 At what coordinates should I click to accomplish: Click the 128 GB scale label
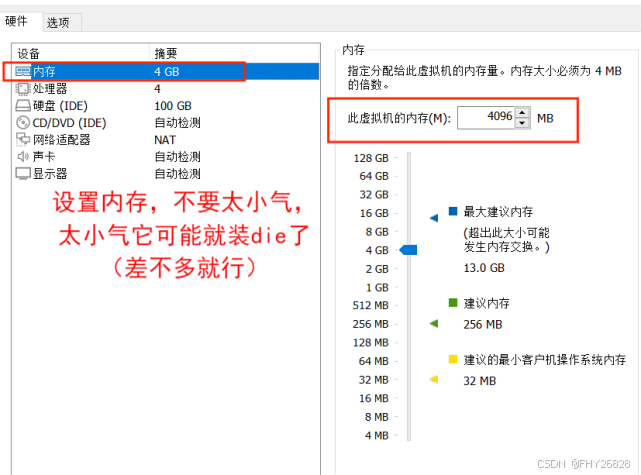click(x=371, y=158)
